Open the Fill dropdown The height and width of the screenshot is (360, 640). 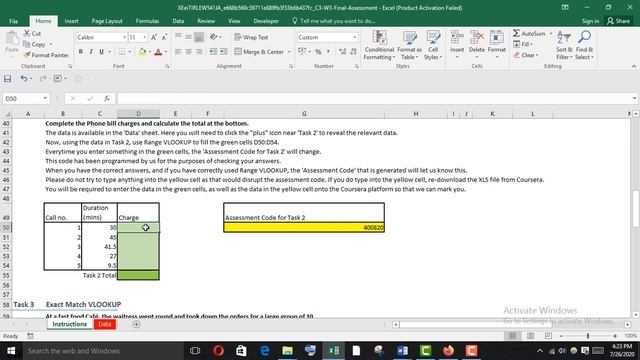[522, 44]
